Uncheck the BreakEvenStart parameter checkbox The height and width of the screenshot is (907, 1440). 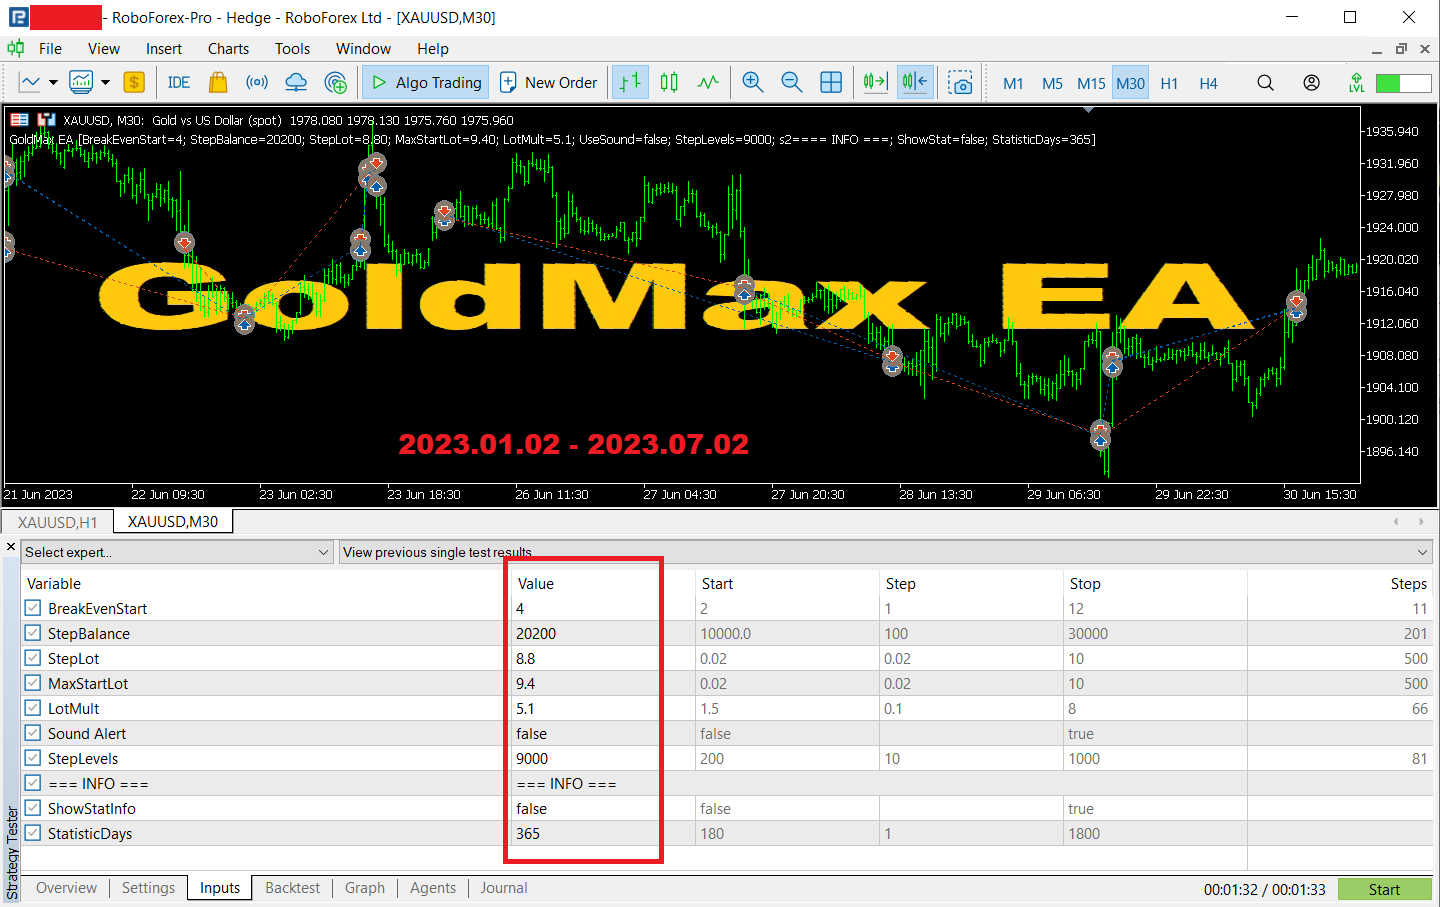tap(33, 608)
